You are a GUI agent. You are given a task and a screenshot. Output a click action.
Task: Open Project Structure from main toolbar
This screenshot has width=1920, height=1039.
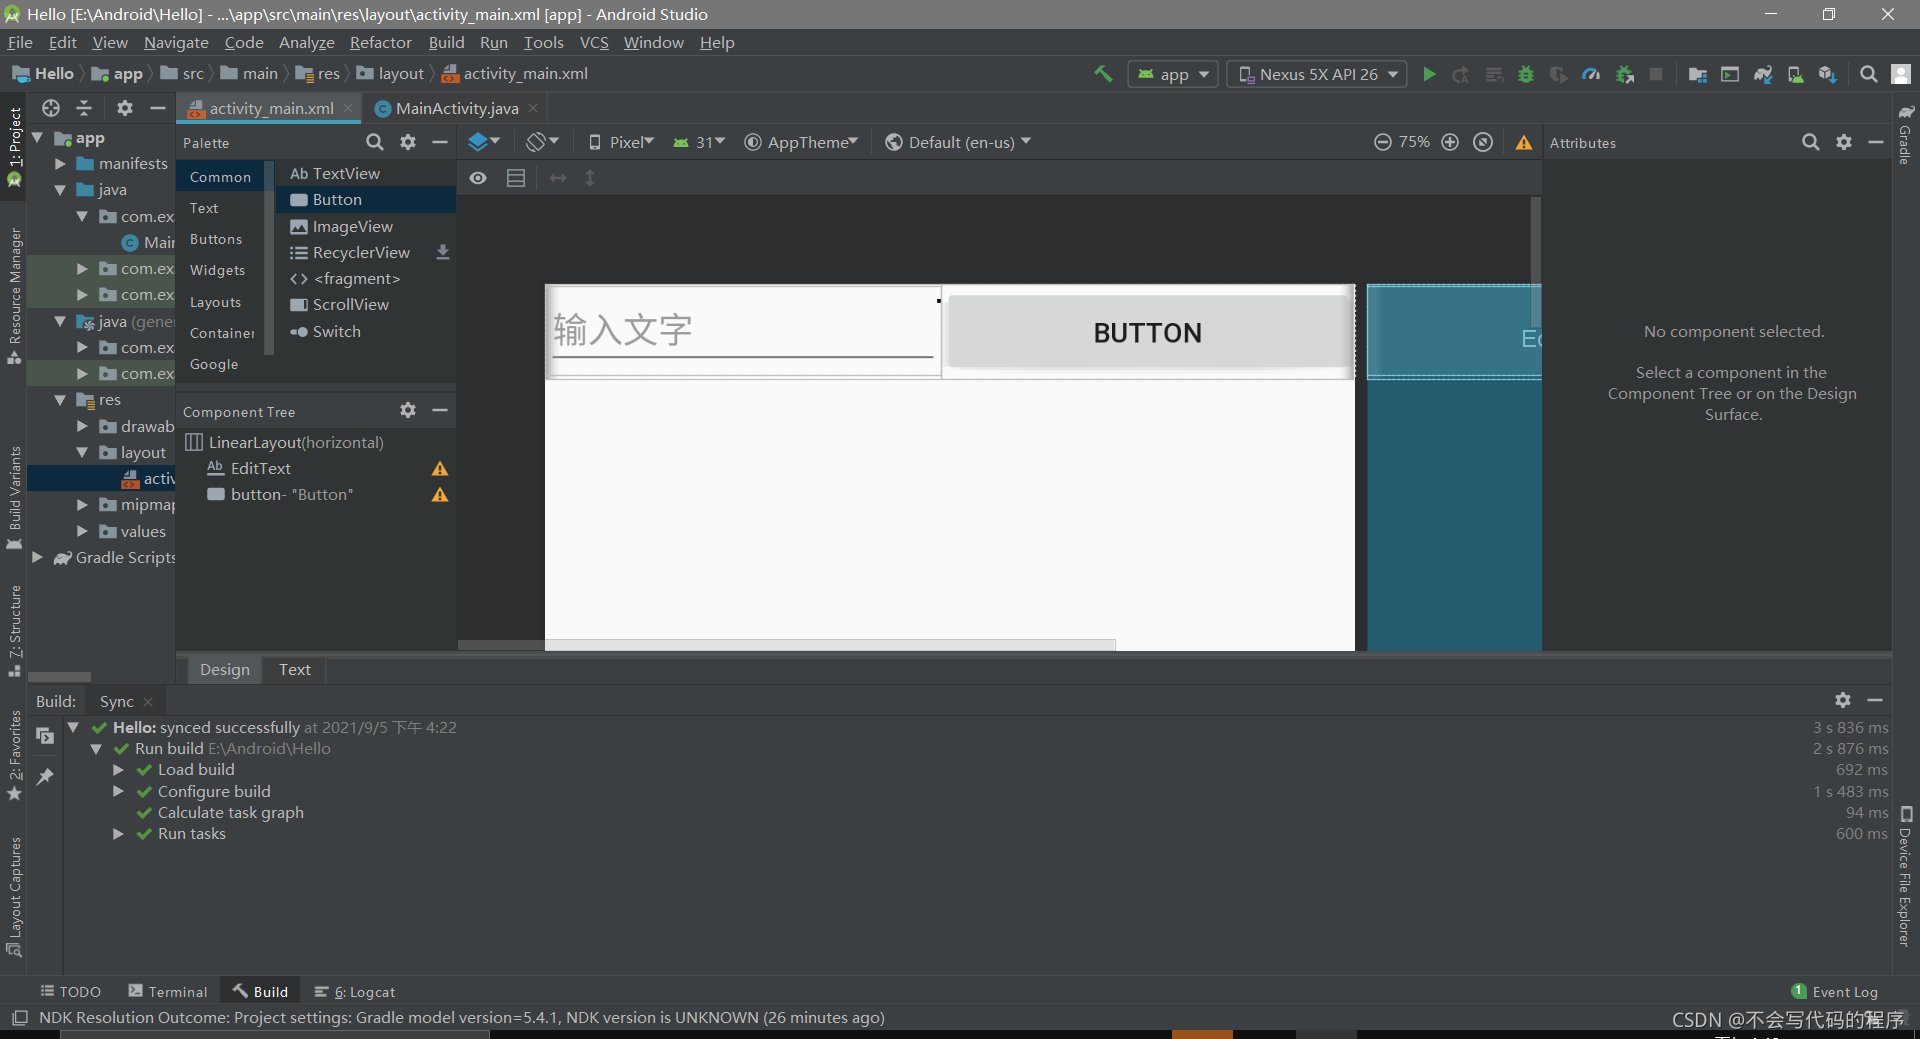[1697, 74]
